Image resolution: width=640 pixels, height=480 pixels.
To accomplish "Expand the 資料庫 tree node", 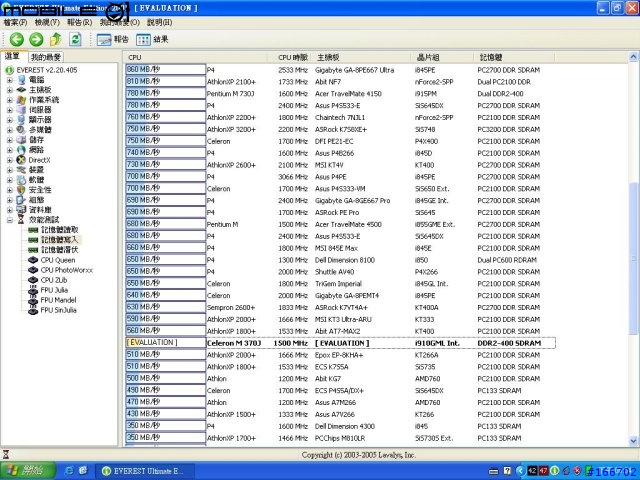I will [9, 210].
